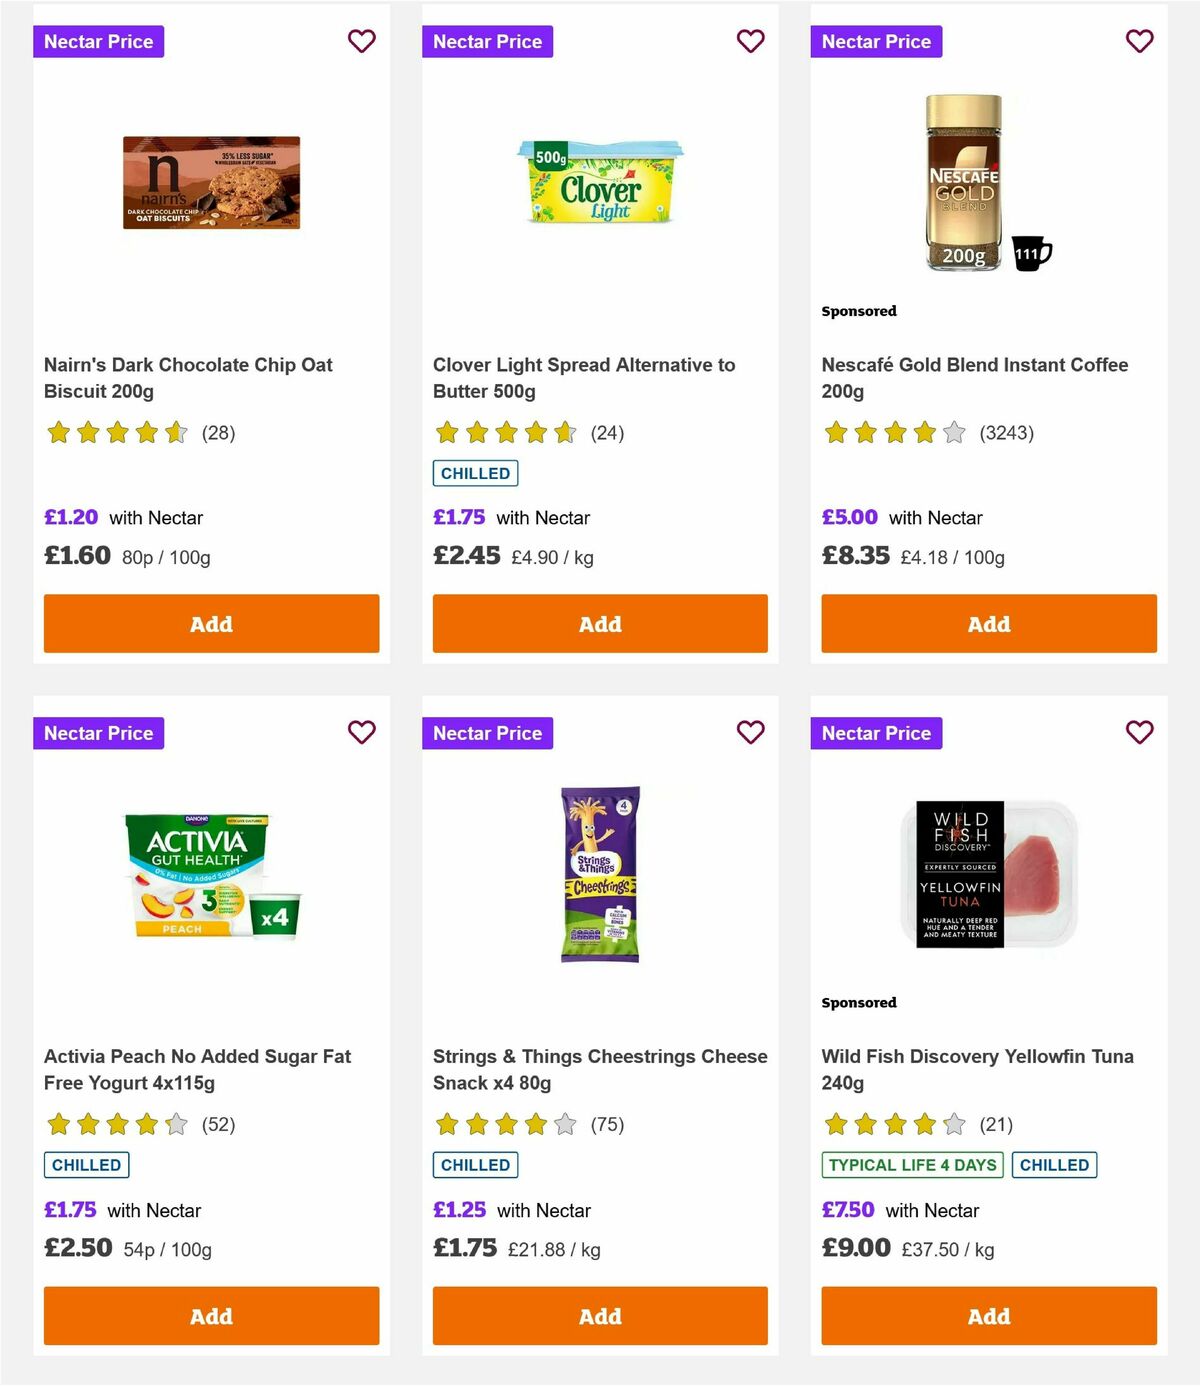Open the Wild Fish Discovery Yellowfin Tuna listing
This screenshot has height=1386, width=1200.
coord(977,1069)
